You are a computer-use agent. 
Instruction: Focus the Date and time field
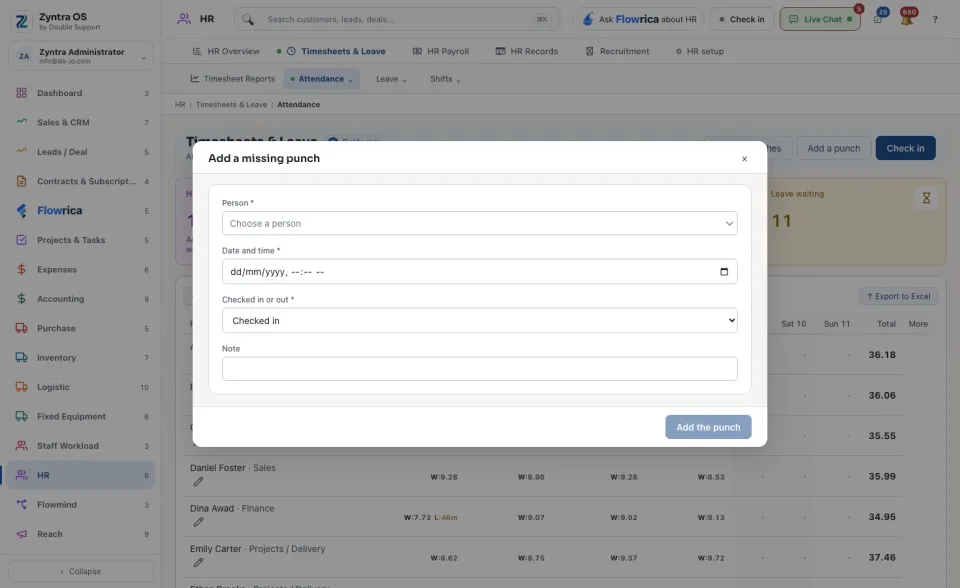click(x=479, y=272)
